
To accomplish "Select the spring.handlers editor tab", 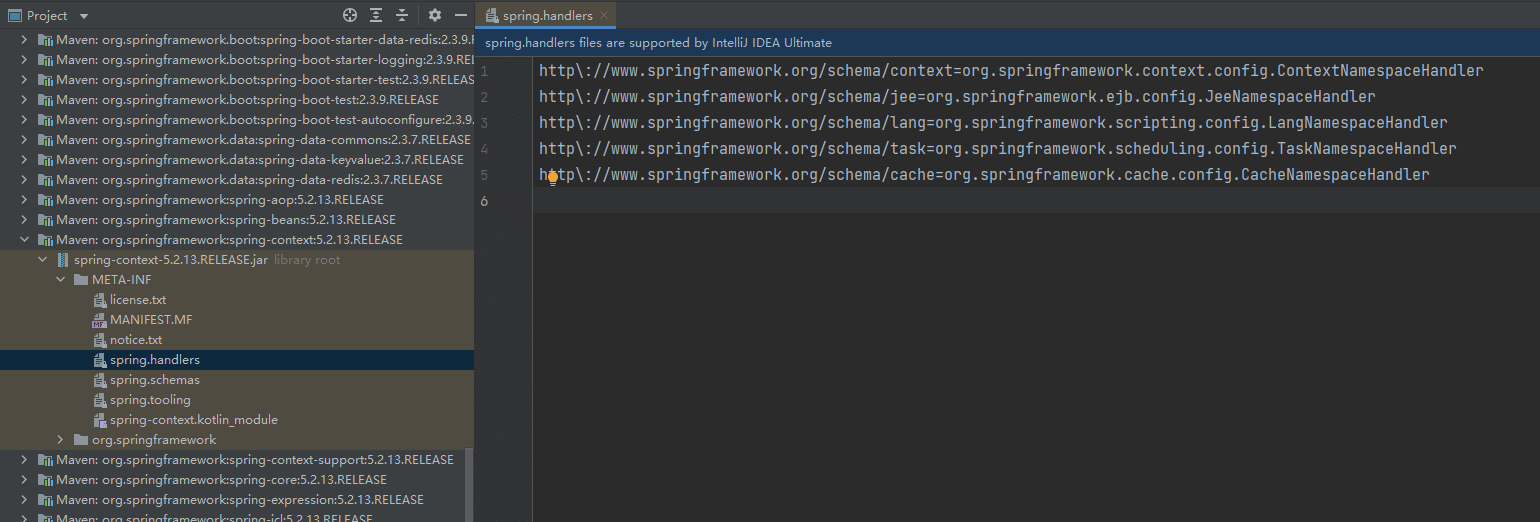I will coord(547,15).
